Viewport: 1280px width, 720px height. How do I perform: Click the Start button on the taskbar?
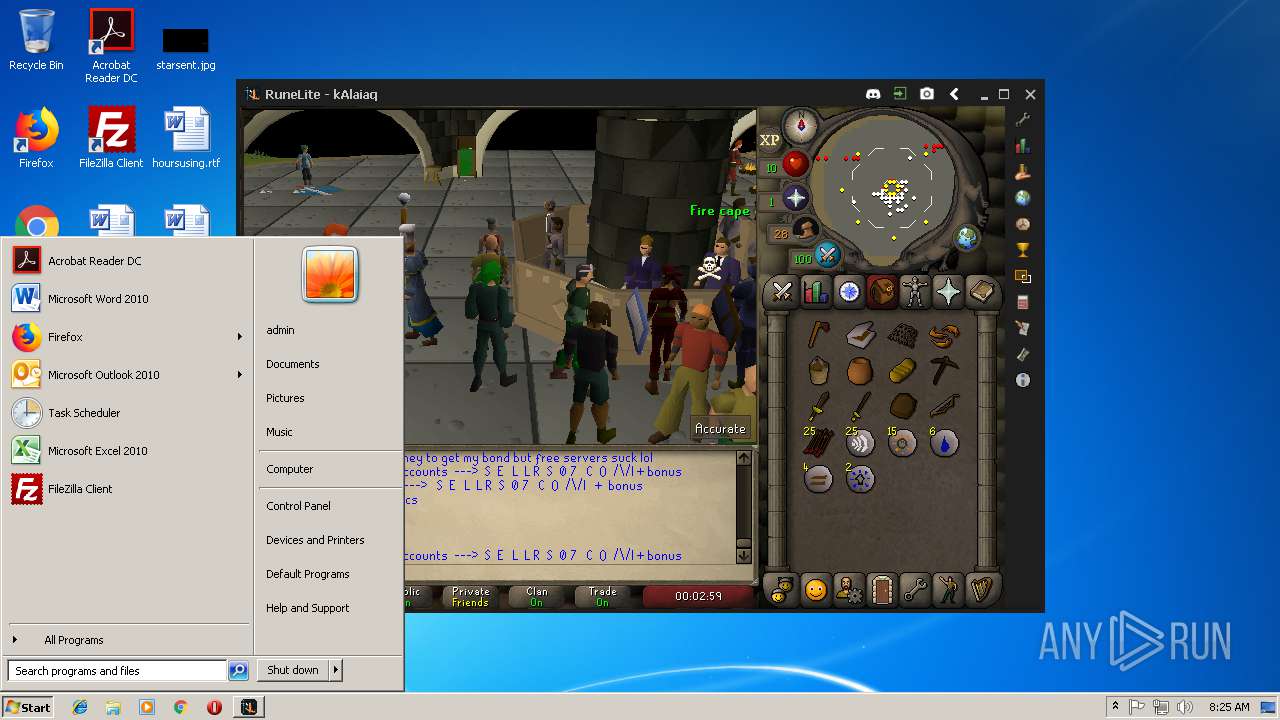[x=28, y=707]
